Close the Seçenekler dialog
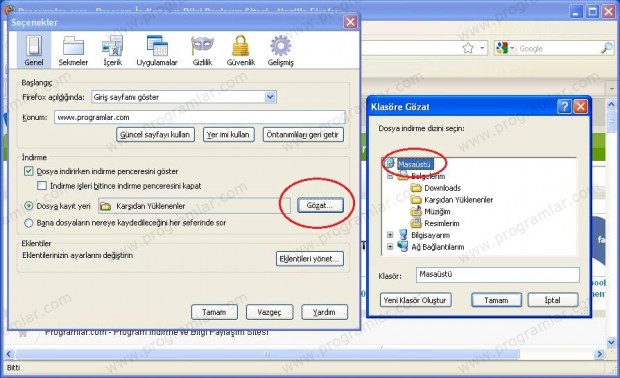 pyautogui.click(x=350, y=22)
